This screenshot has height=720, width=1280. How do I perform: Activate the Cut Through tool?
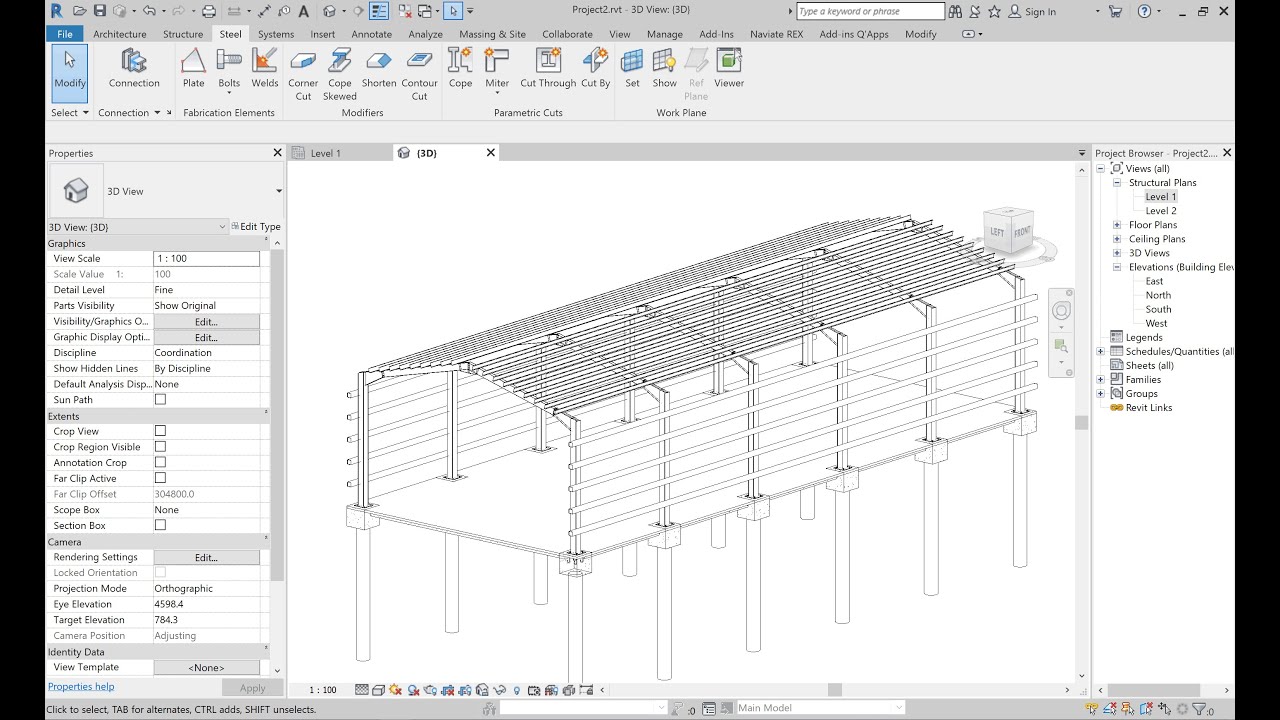point(548,68)
